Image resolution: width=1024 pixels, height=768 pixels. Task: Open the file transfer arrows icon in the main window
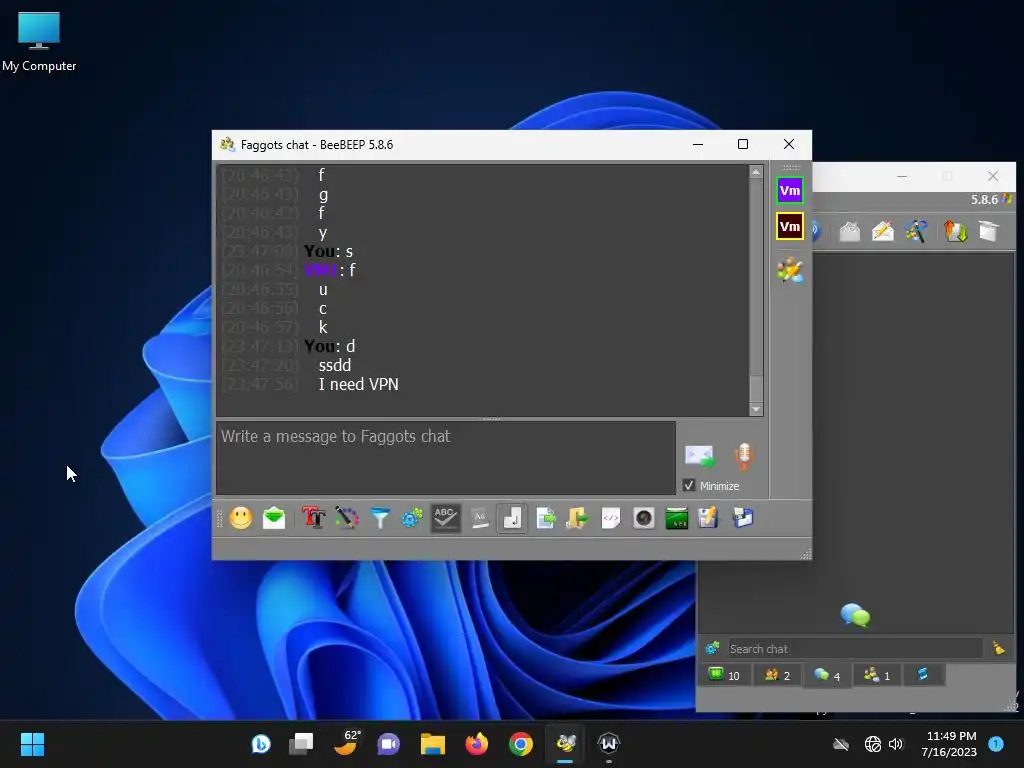click(955, 231)
